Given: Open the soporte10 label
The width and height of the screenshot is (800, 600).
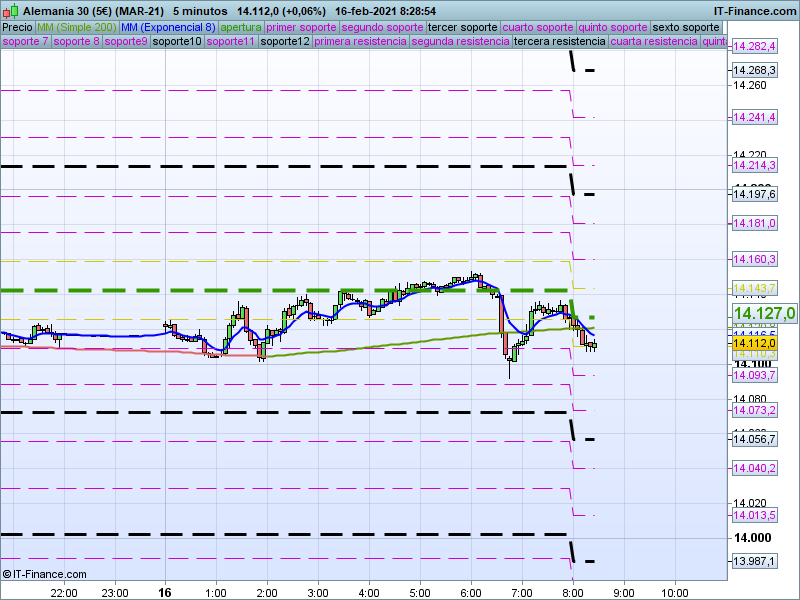Looking at the screenshot, I should (177, 41).
